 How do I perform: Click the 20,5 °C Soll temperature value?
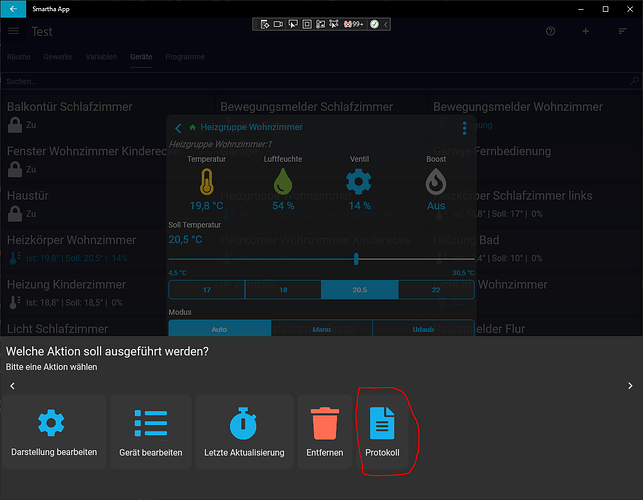pyautogui.click(x=185, y=240)
